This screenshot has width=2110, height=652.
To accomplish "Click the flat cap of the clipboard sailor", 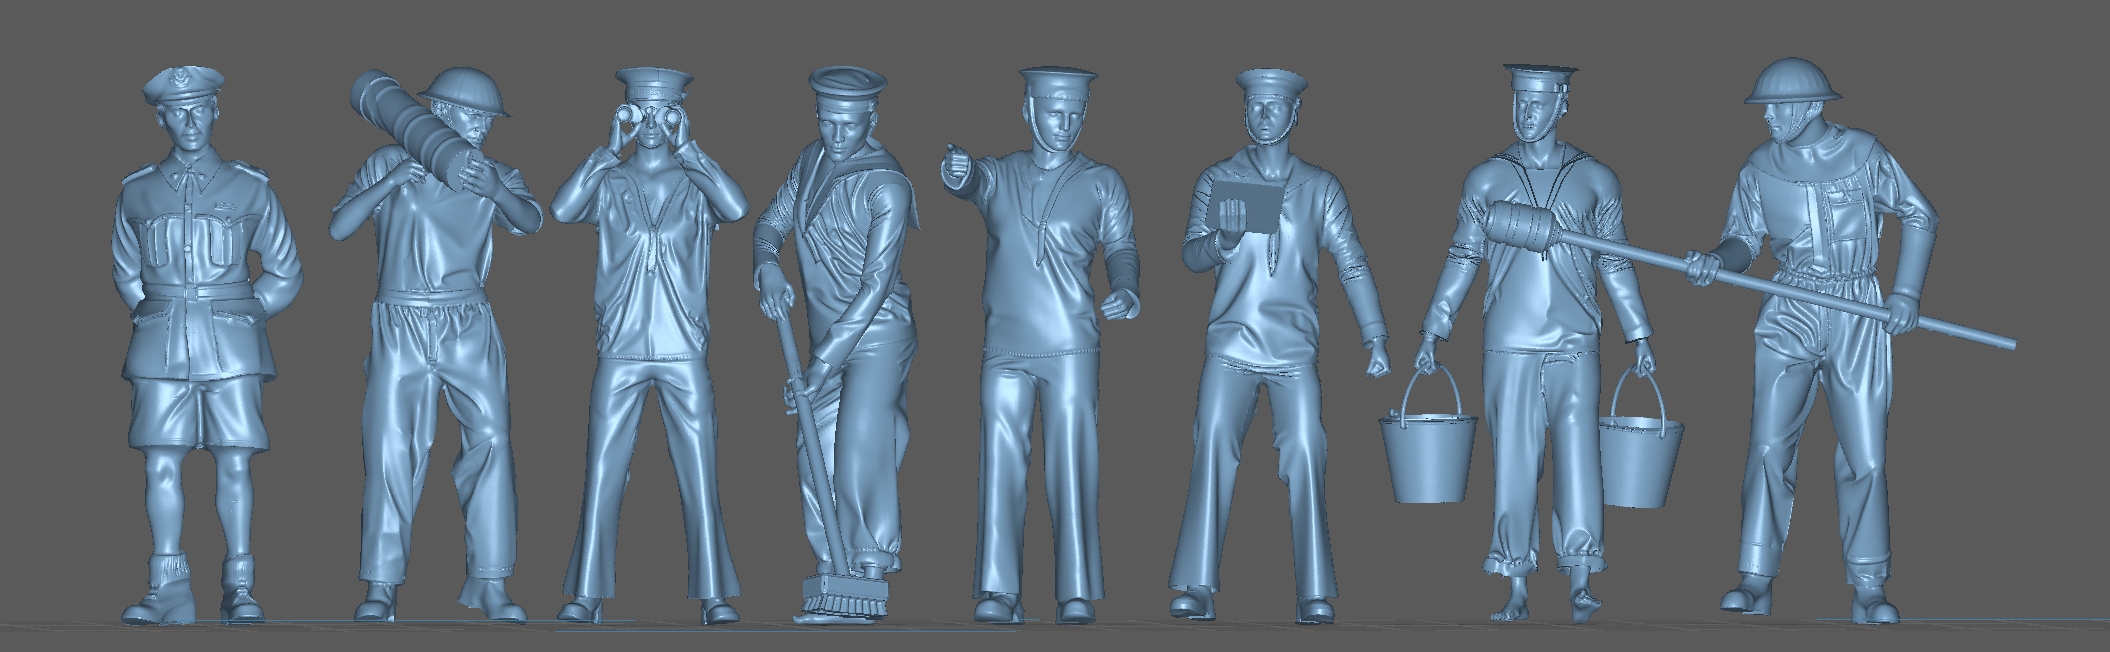I will point(1270,81).
